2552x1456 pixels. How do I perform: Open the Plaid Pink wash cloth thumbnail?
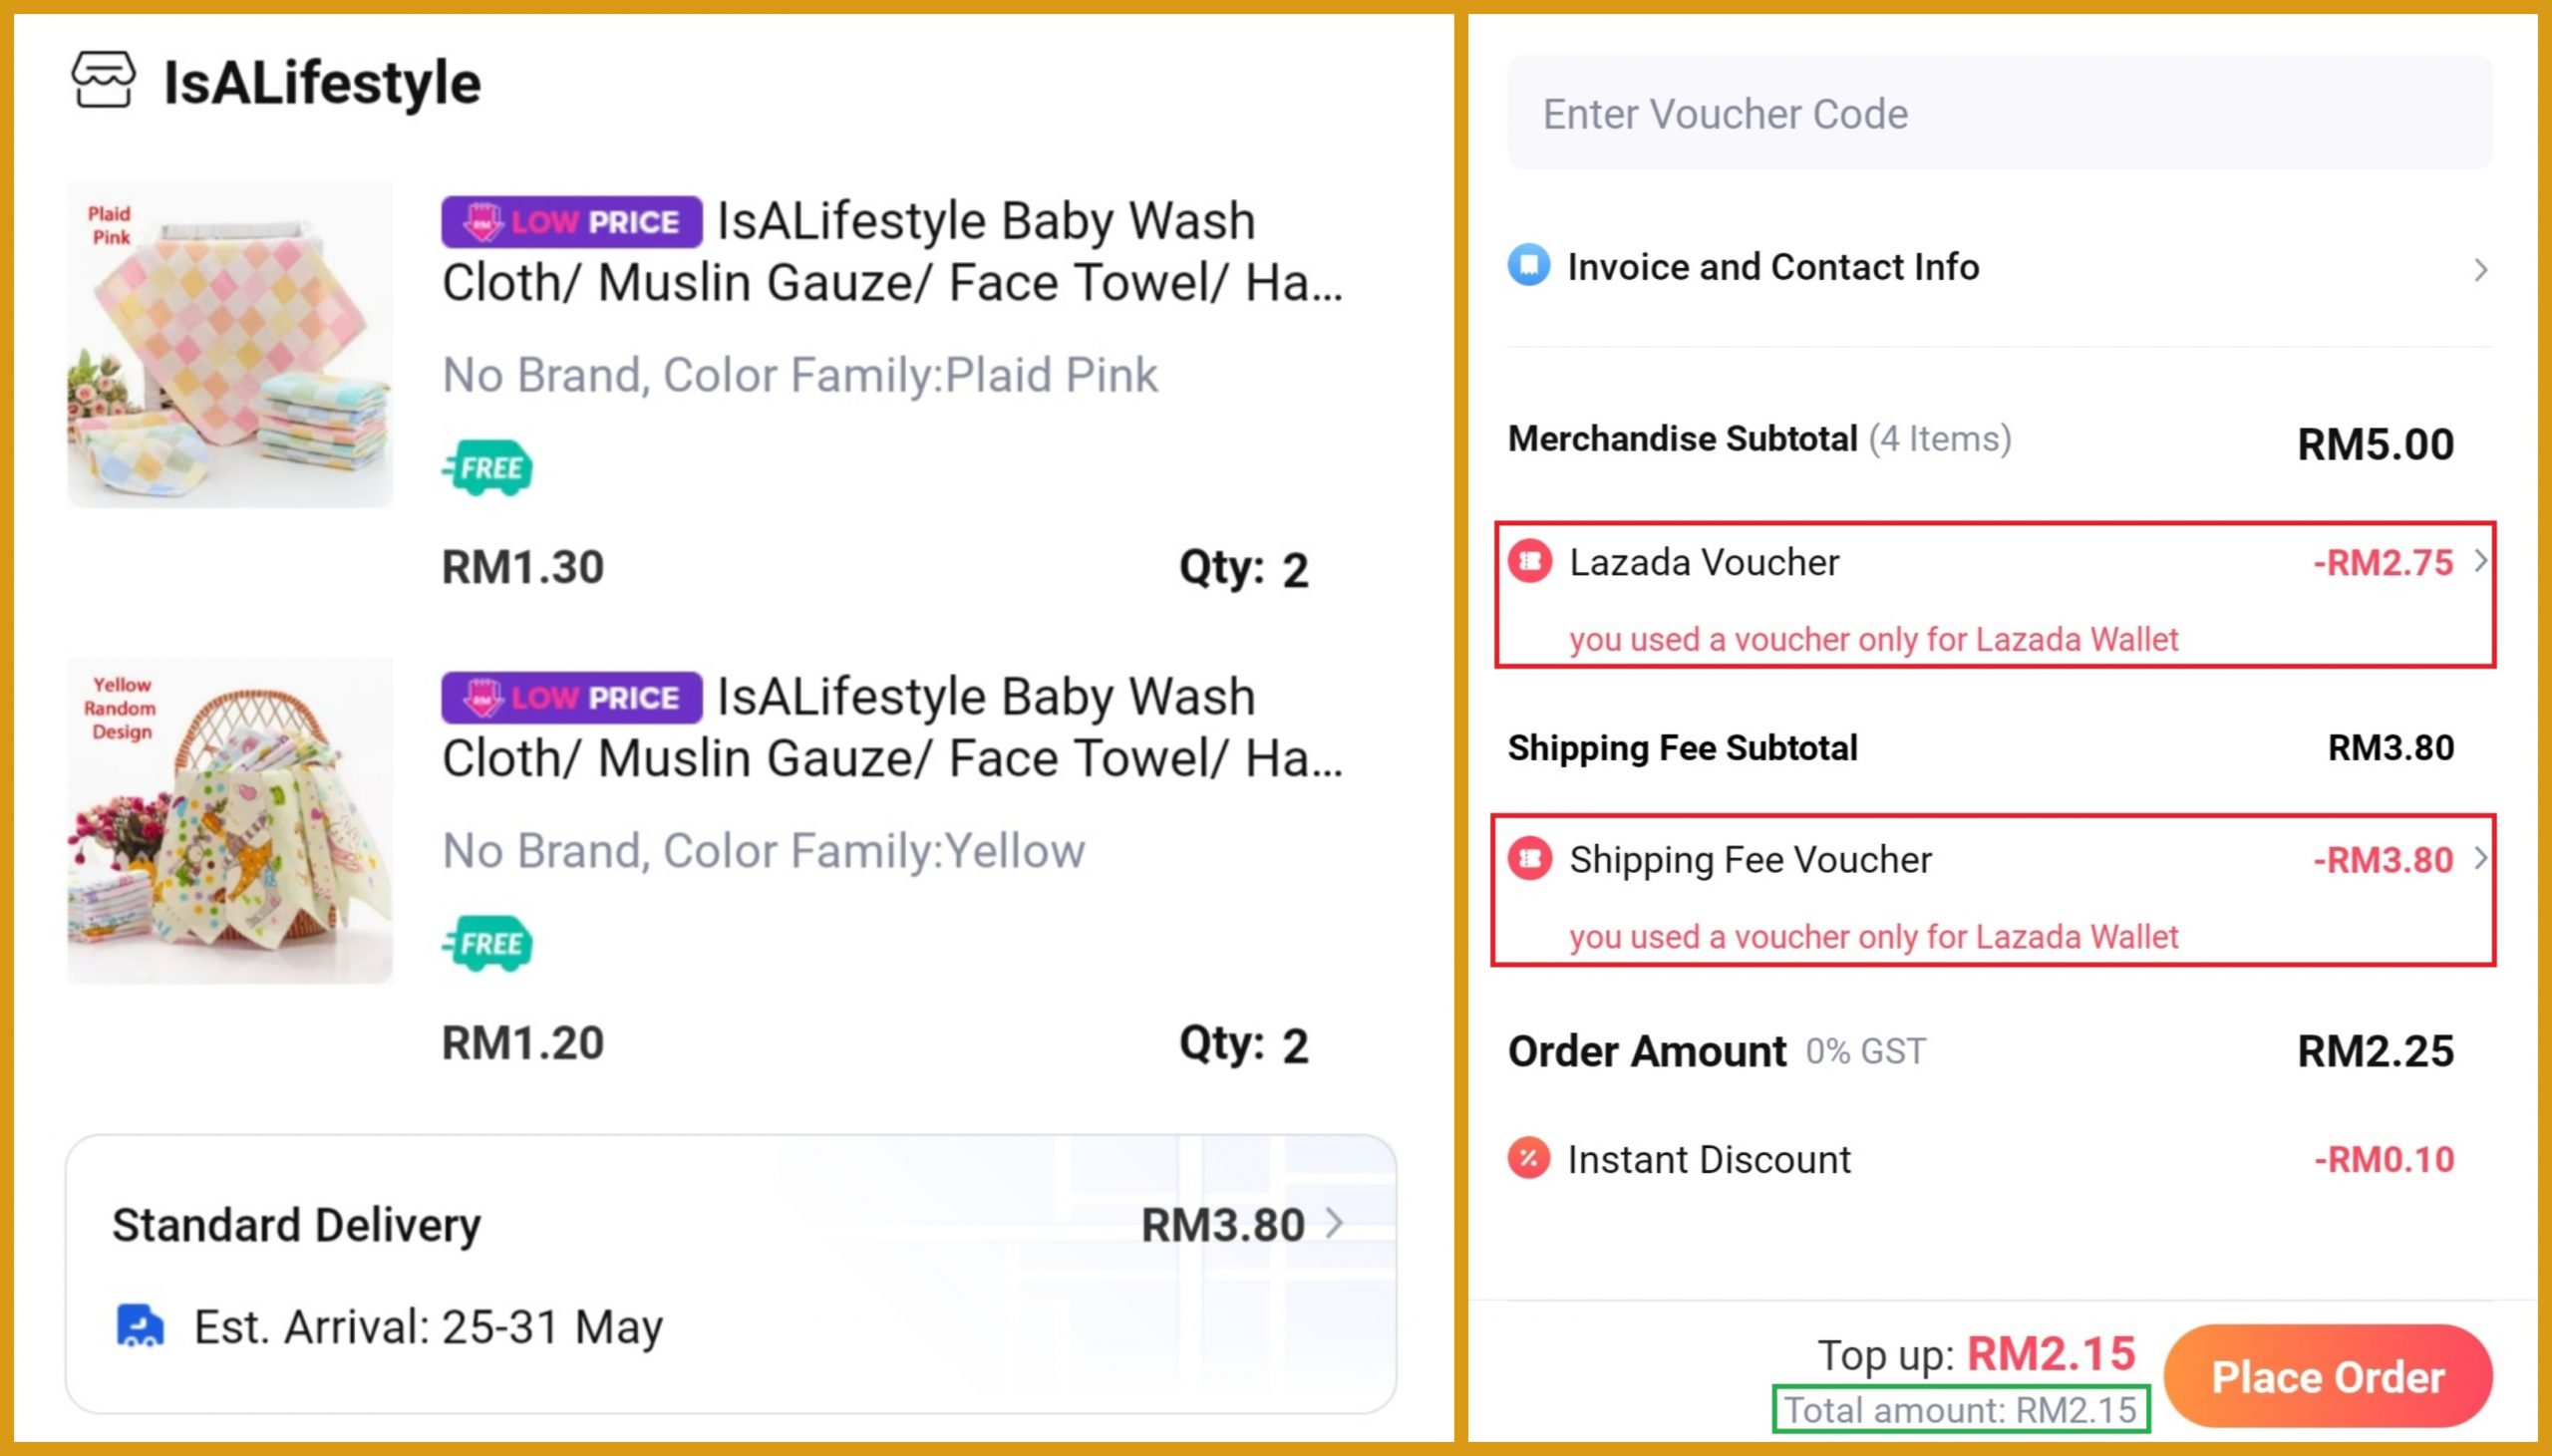pyautogui.click(x=230, y=345)
